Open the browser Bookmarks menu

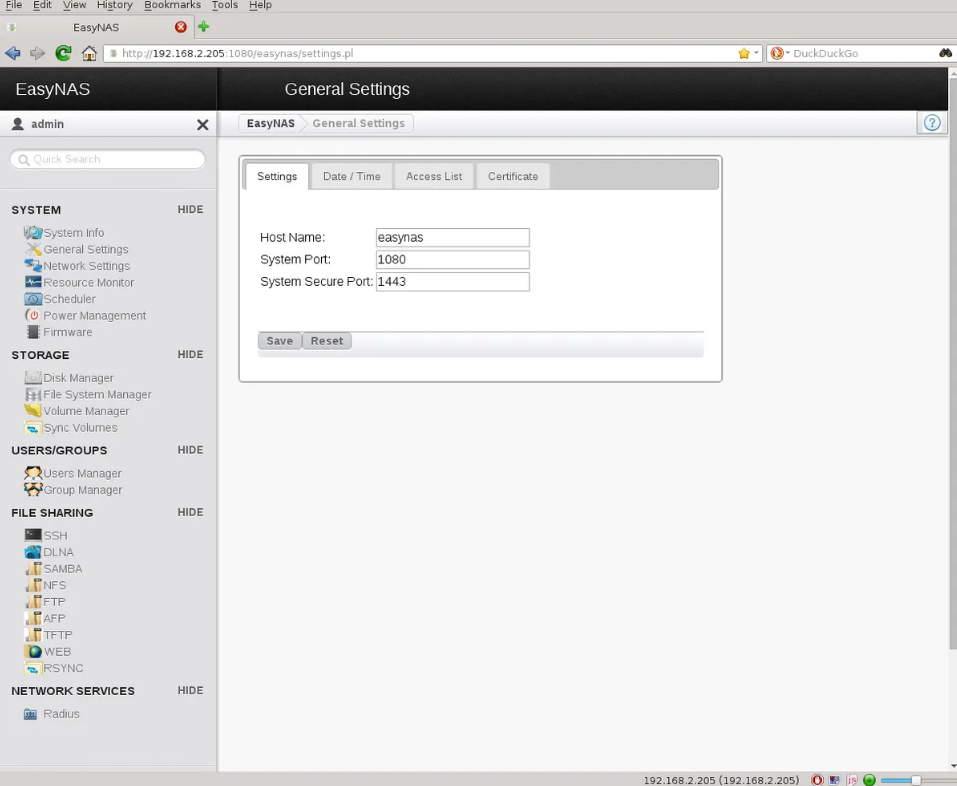(x=172, y=5)
